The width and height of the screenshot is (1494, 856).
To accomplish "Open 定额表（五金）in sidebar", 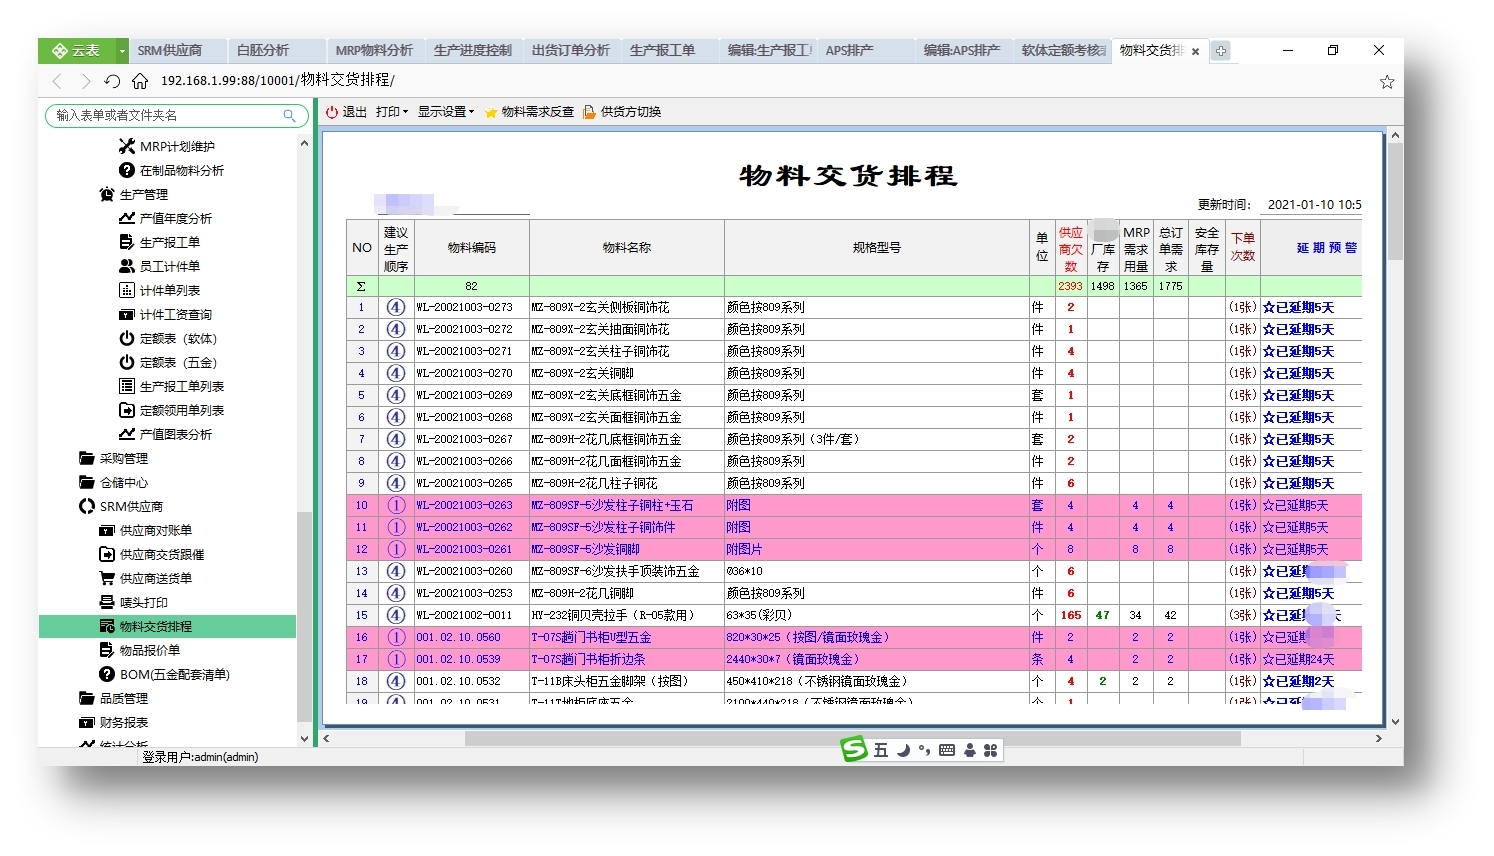I will click(168, 362).
